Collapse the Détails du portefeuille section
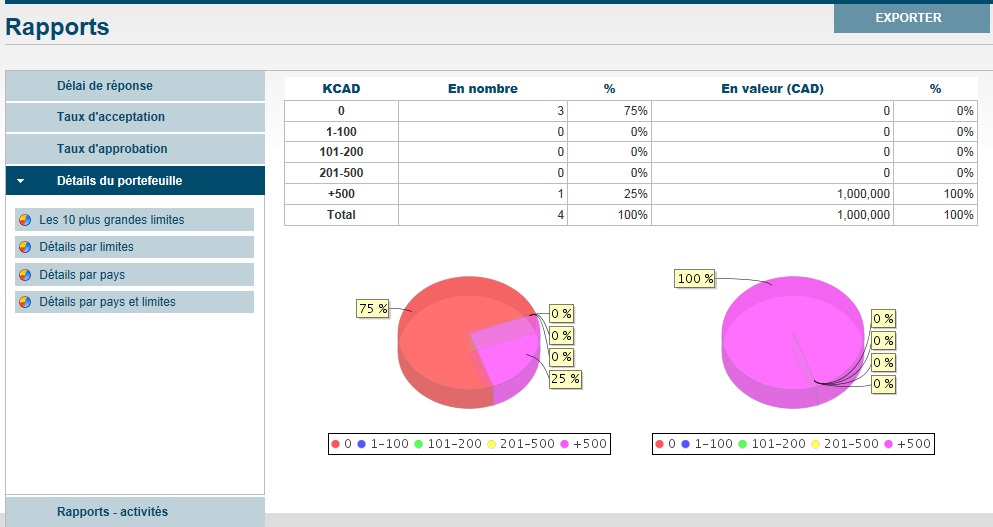 point(135,181)
